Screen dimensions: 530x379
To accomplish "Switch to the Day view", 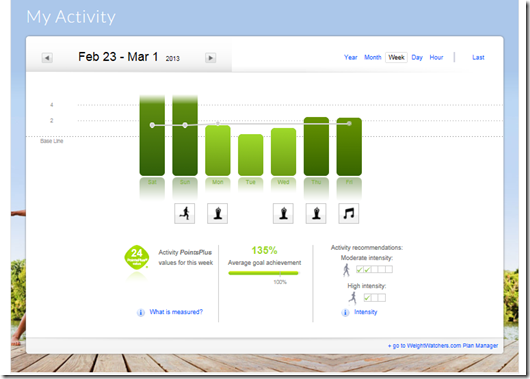I will pyautogui.click(x=417, y=57).
